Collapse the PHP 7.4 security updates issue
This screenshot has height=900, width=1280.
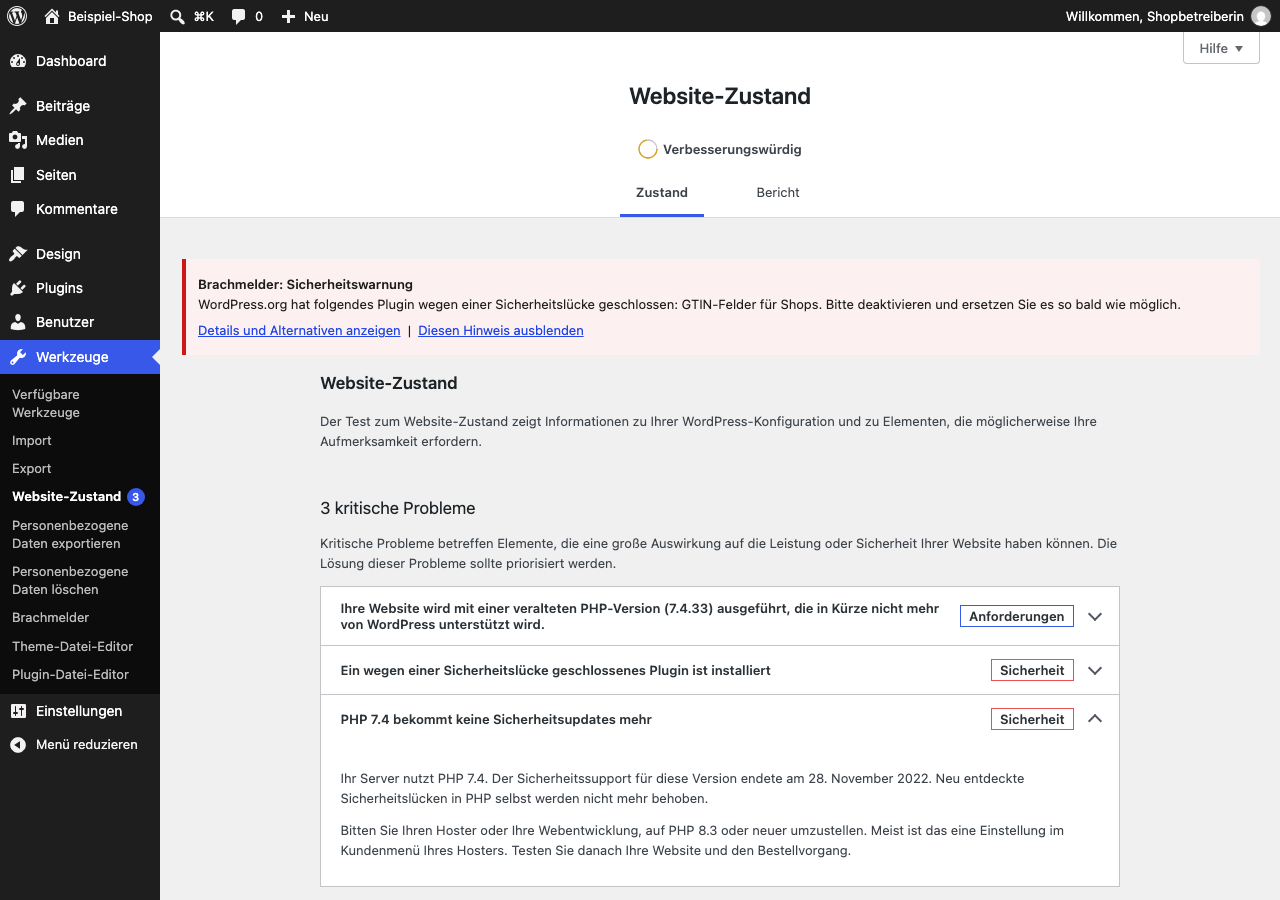tap(720, 719)
